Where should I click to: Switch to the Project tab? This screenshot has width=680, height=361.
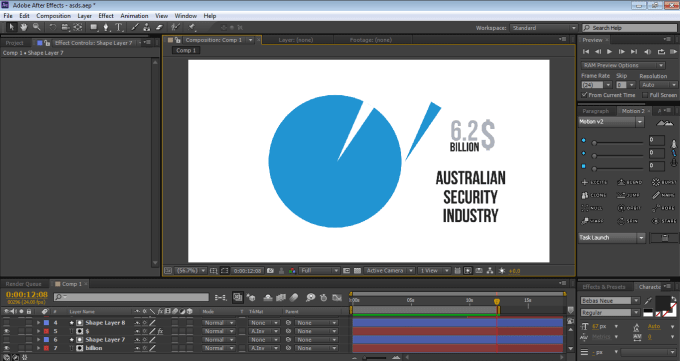14,43
